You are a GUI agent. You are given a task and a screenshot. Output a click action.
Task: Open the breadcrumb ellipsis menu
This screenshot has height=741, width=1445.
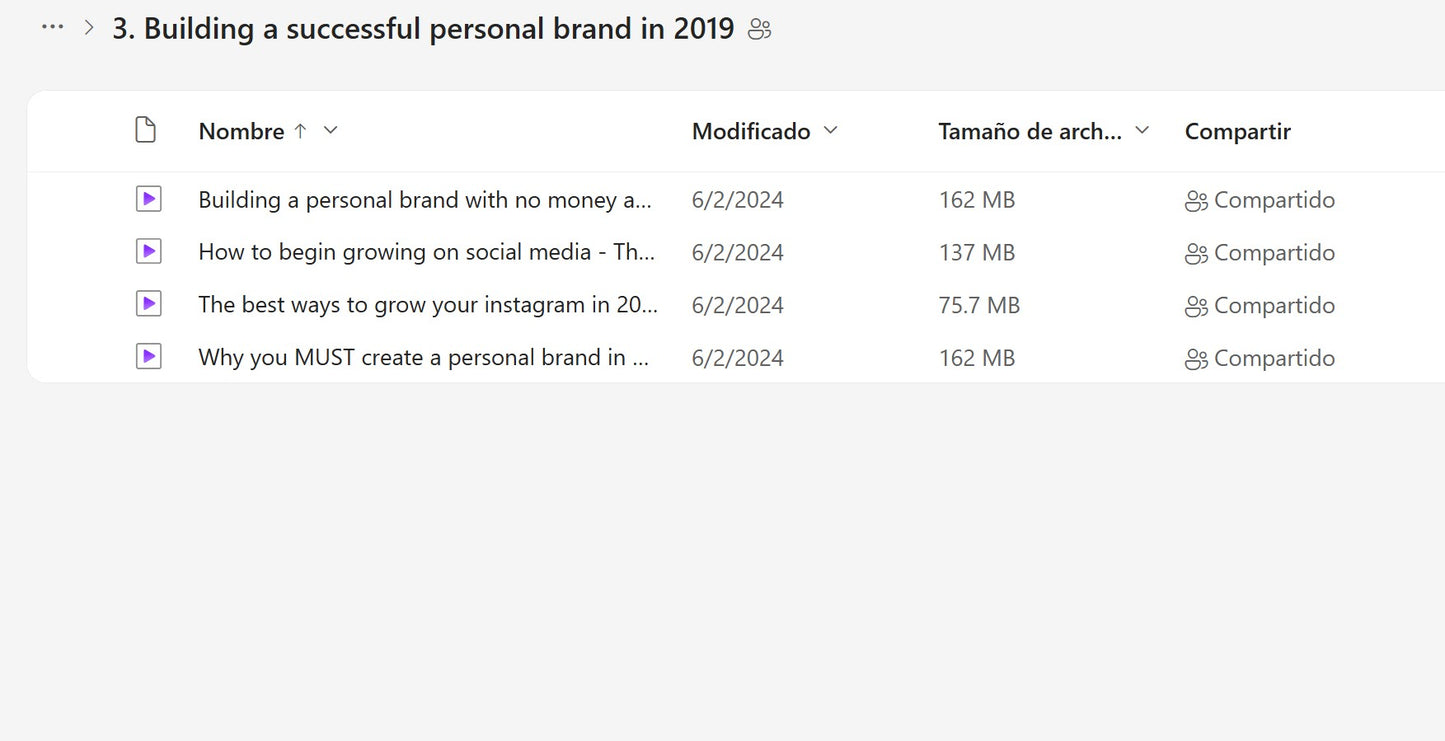coord(52,28)
